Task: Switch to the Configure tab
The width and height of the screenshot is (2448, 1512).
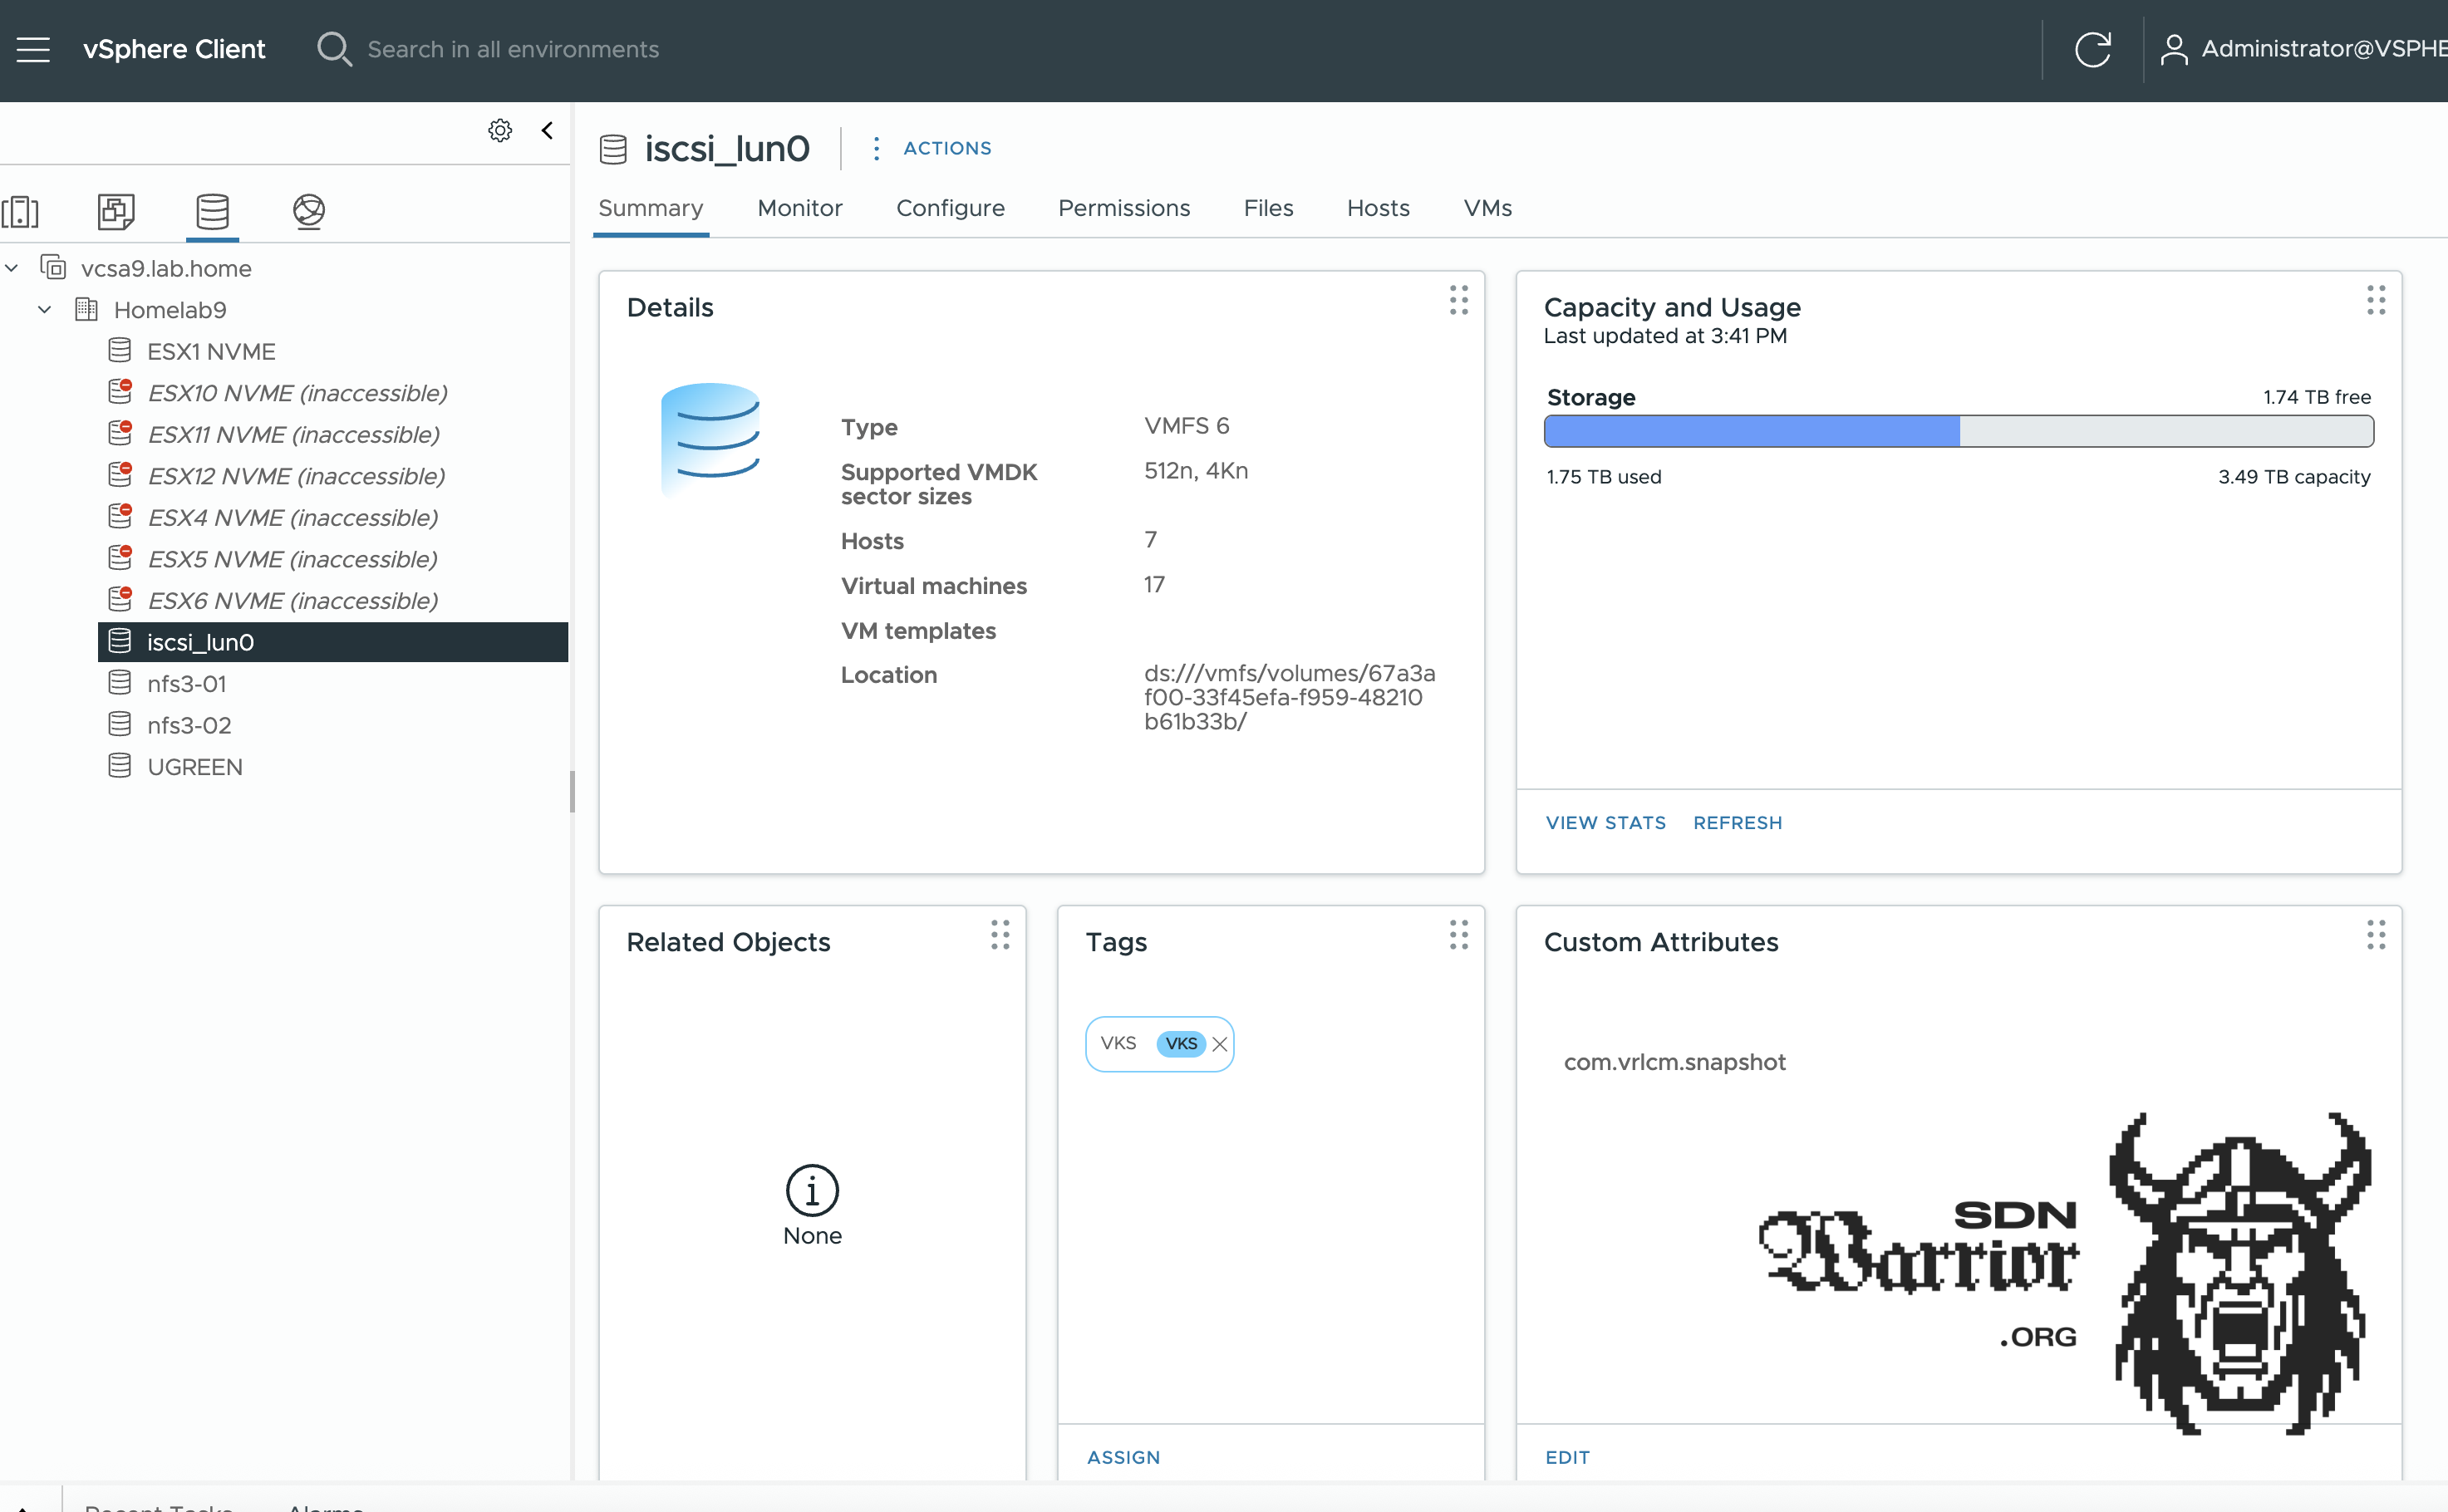Action: (x=950, y=208)
